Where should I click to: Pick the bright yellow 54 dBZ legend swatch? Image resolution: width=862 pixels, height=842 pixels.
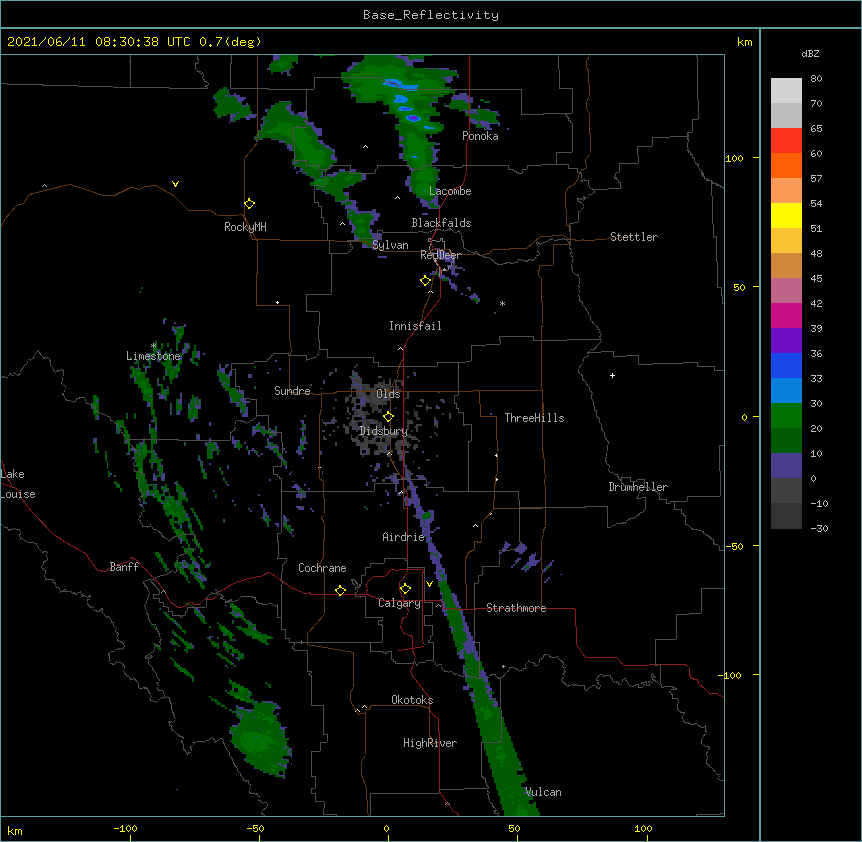786,215
